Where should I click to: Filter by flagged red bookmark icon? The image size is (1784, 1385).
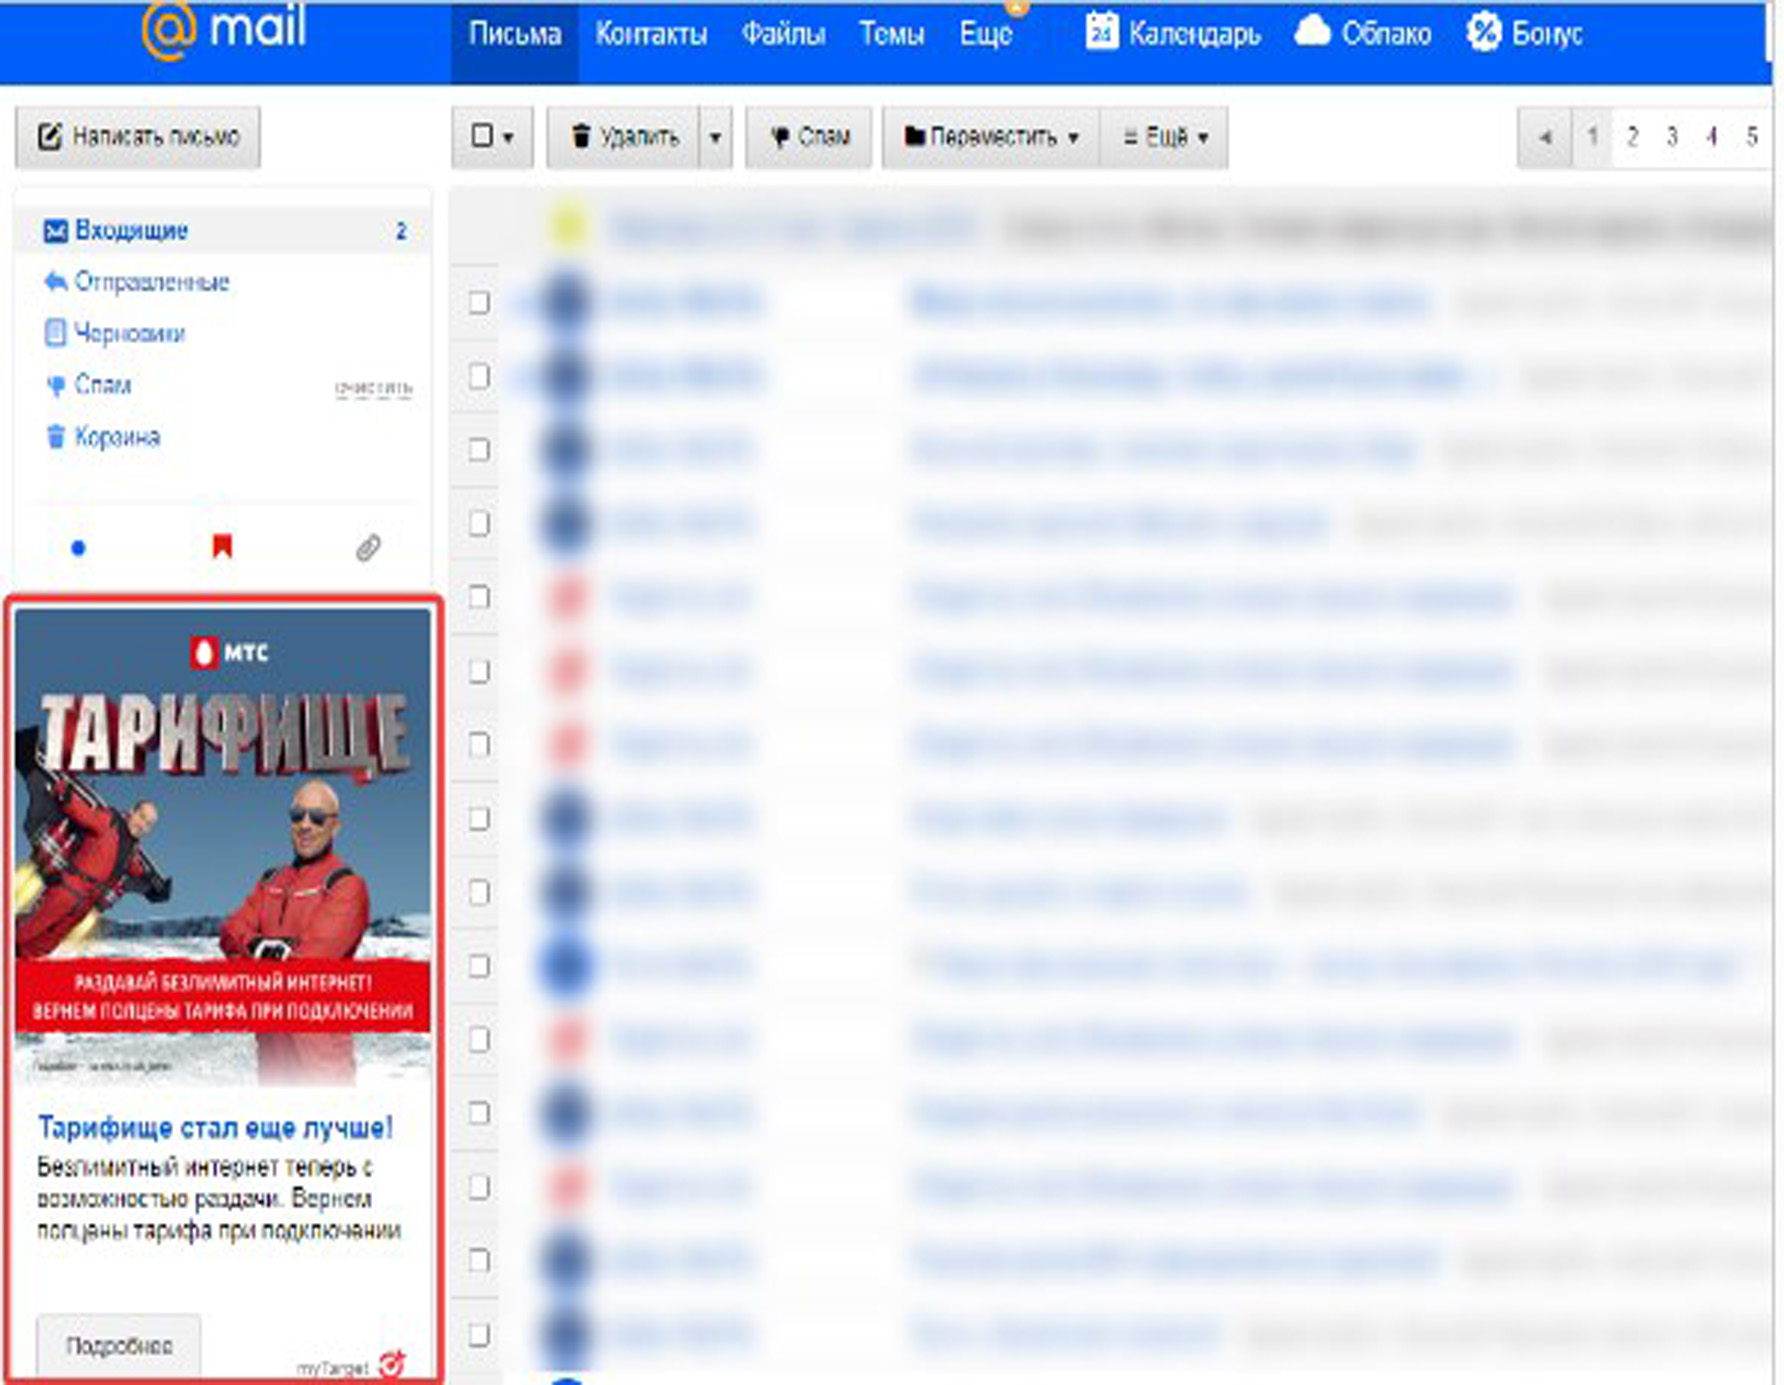(x=222, y=546)
